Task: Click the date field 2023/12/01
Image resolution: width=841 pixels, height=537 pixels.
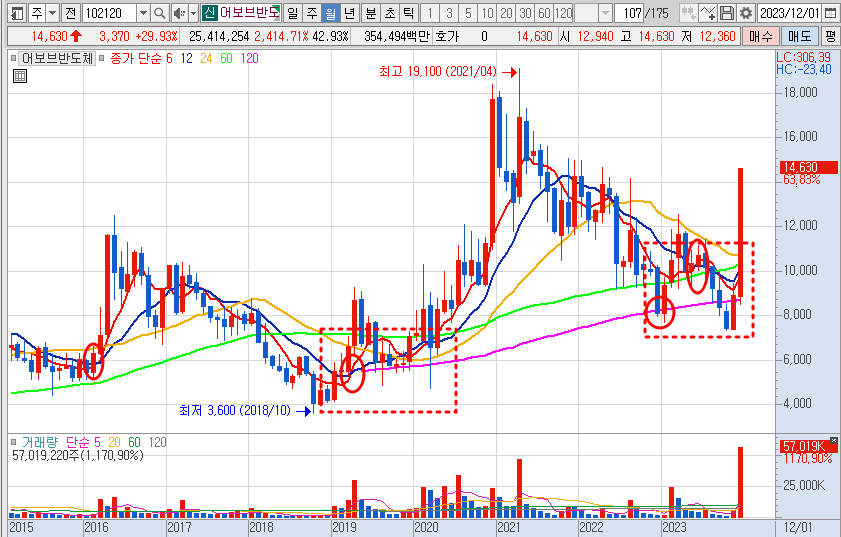Action: point(790,13)
